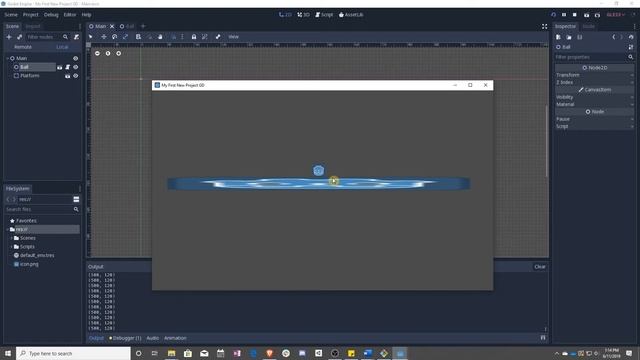Pause the running scene

(x=564, y=15)
